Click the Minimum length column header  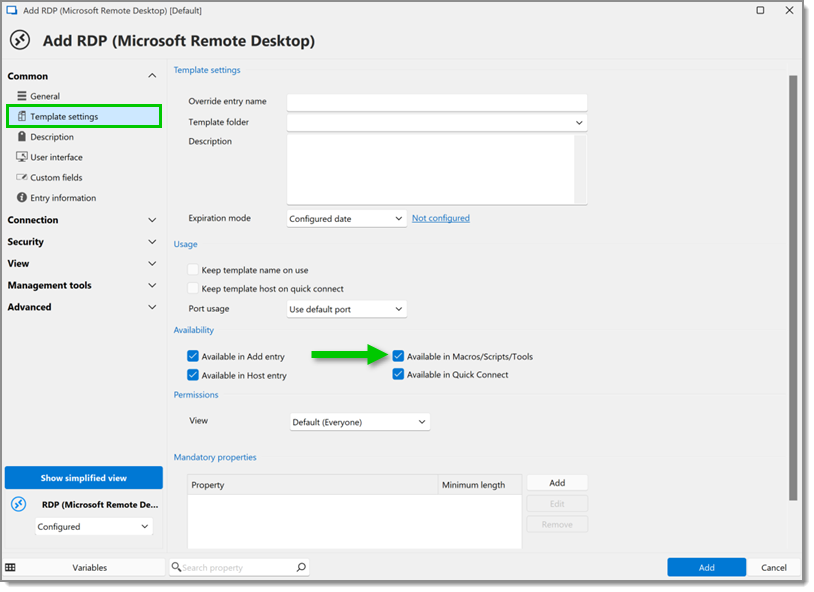[x=480, y=485]
